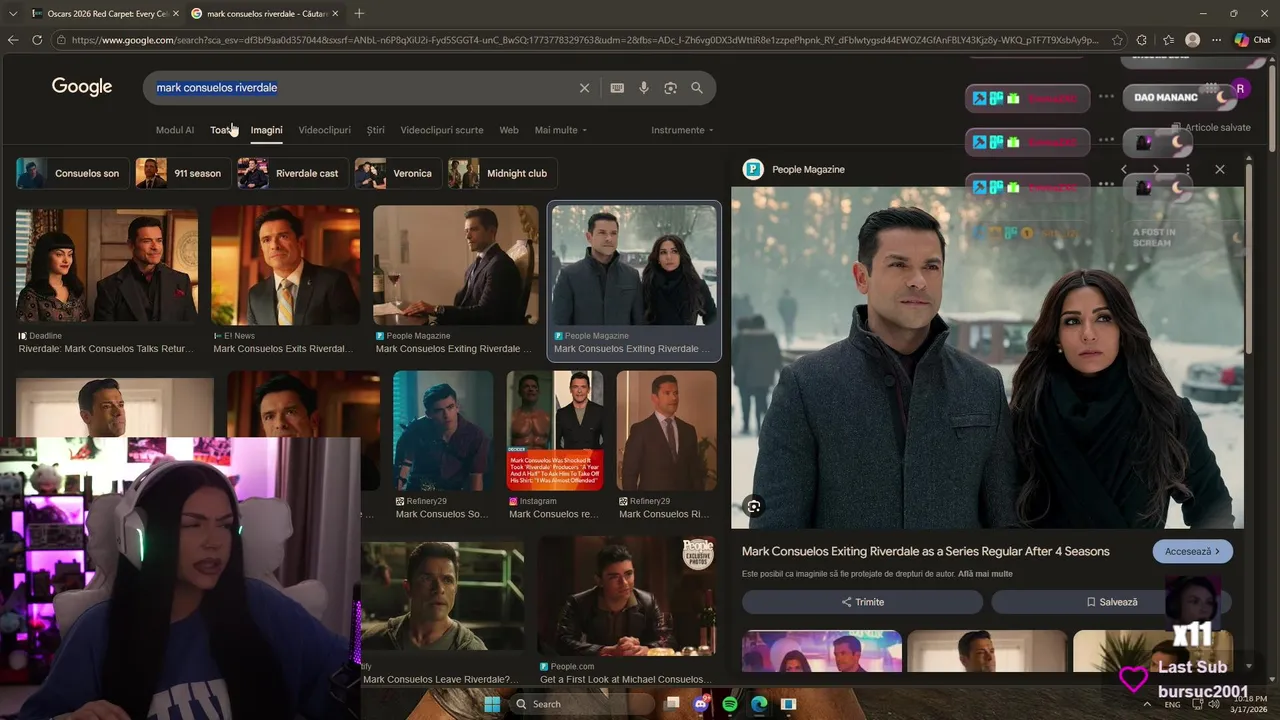Close the image preview panel
This screenshot has width=1280, height=720.
1220,169
